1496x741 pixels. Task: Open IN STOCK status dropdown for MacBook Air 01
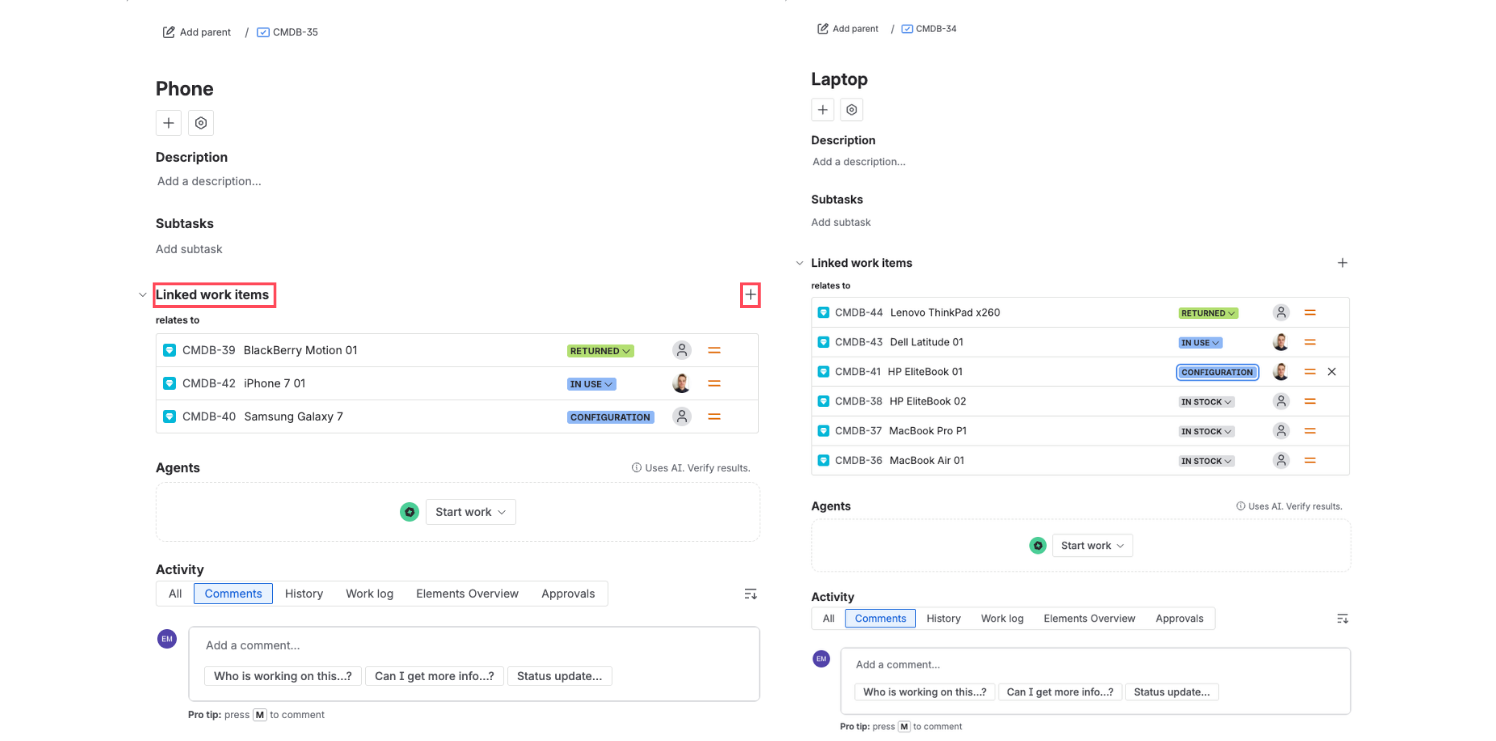click(x=1206, y=461)
